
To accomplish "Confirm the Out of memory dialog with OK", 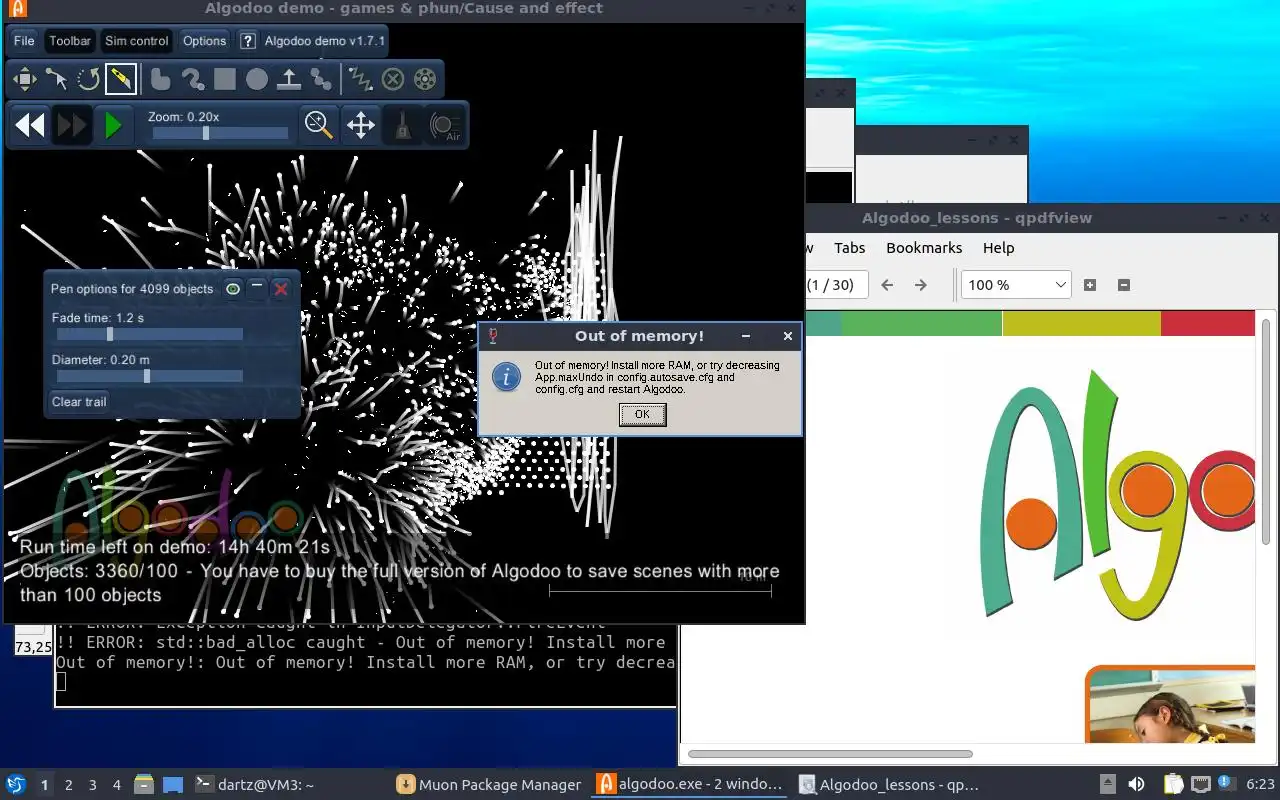I will [642, 414].
